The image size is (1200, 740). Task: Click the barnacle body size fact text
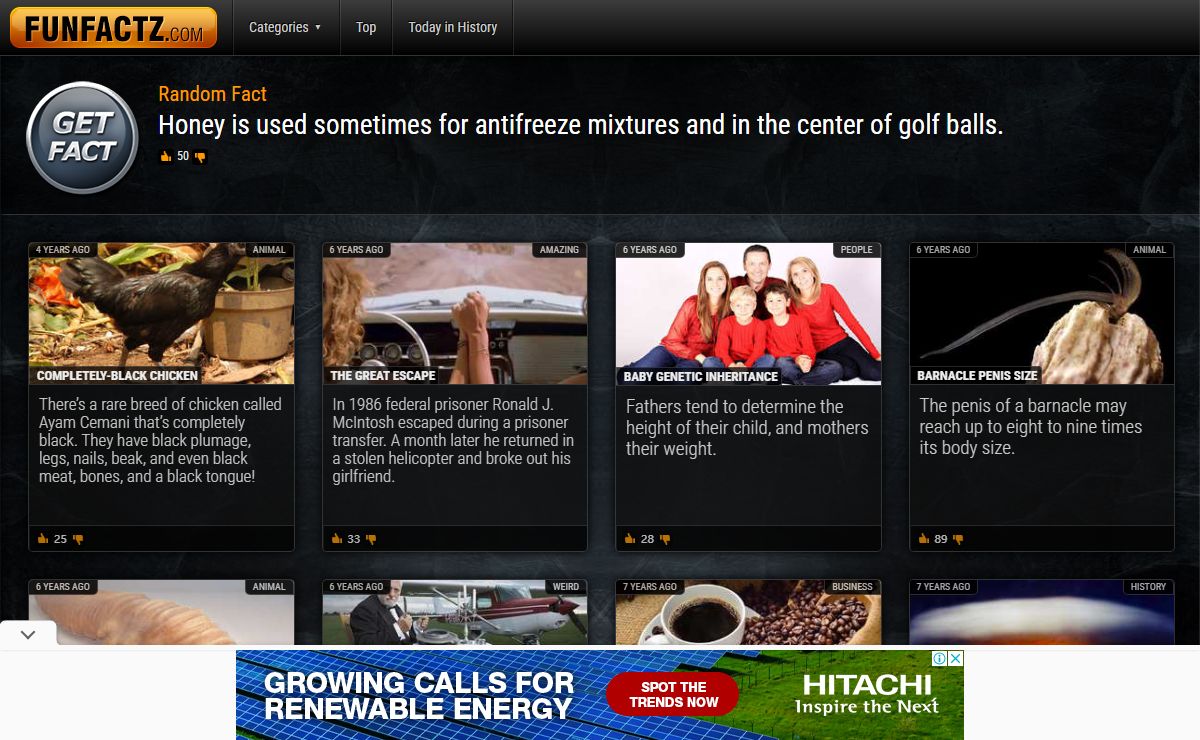pyautogui.click(x=1031, y=427)
